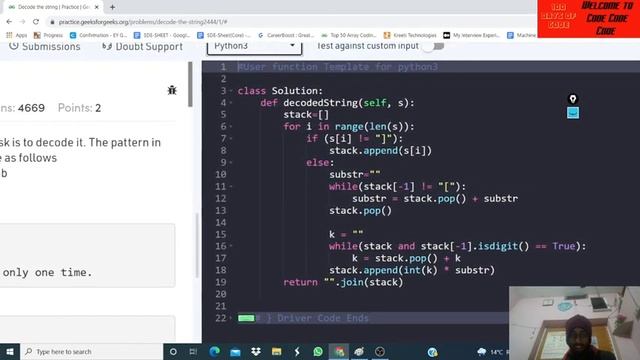
Task: Click the Points: 2 label
Action: [79, 108]
